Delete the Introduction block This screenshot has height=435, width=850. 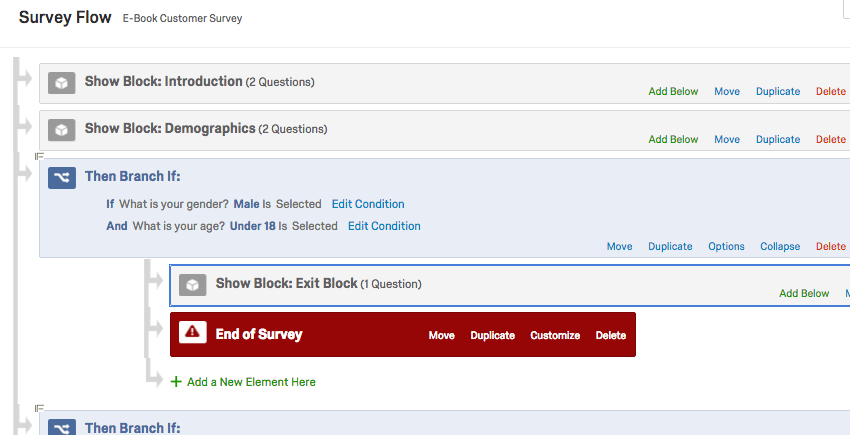830,92
